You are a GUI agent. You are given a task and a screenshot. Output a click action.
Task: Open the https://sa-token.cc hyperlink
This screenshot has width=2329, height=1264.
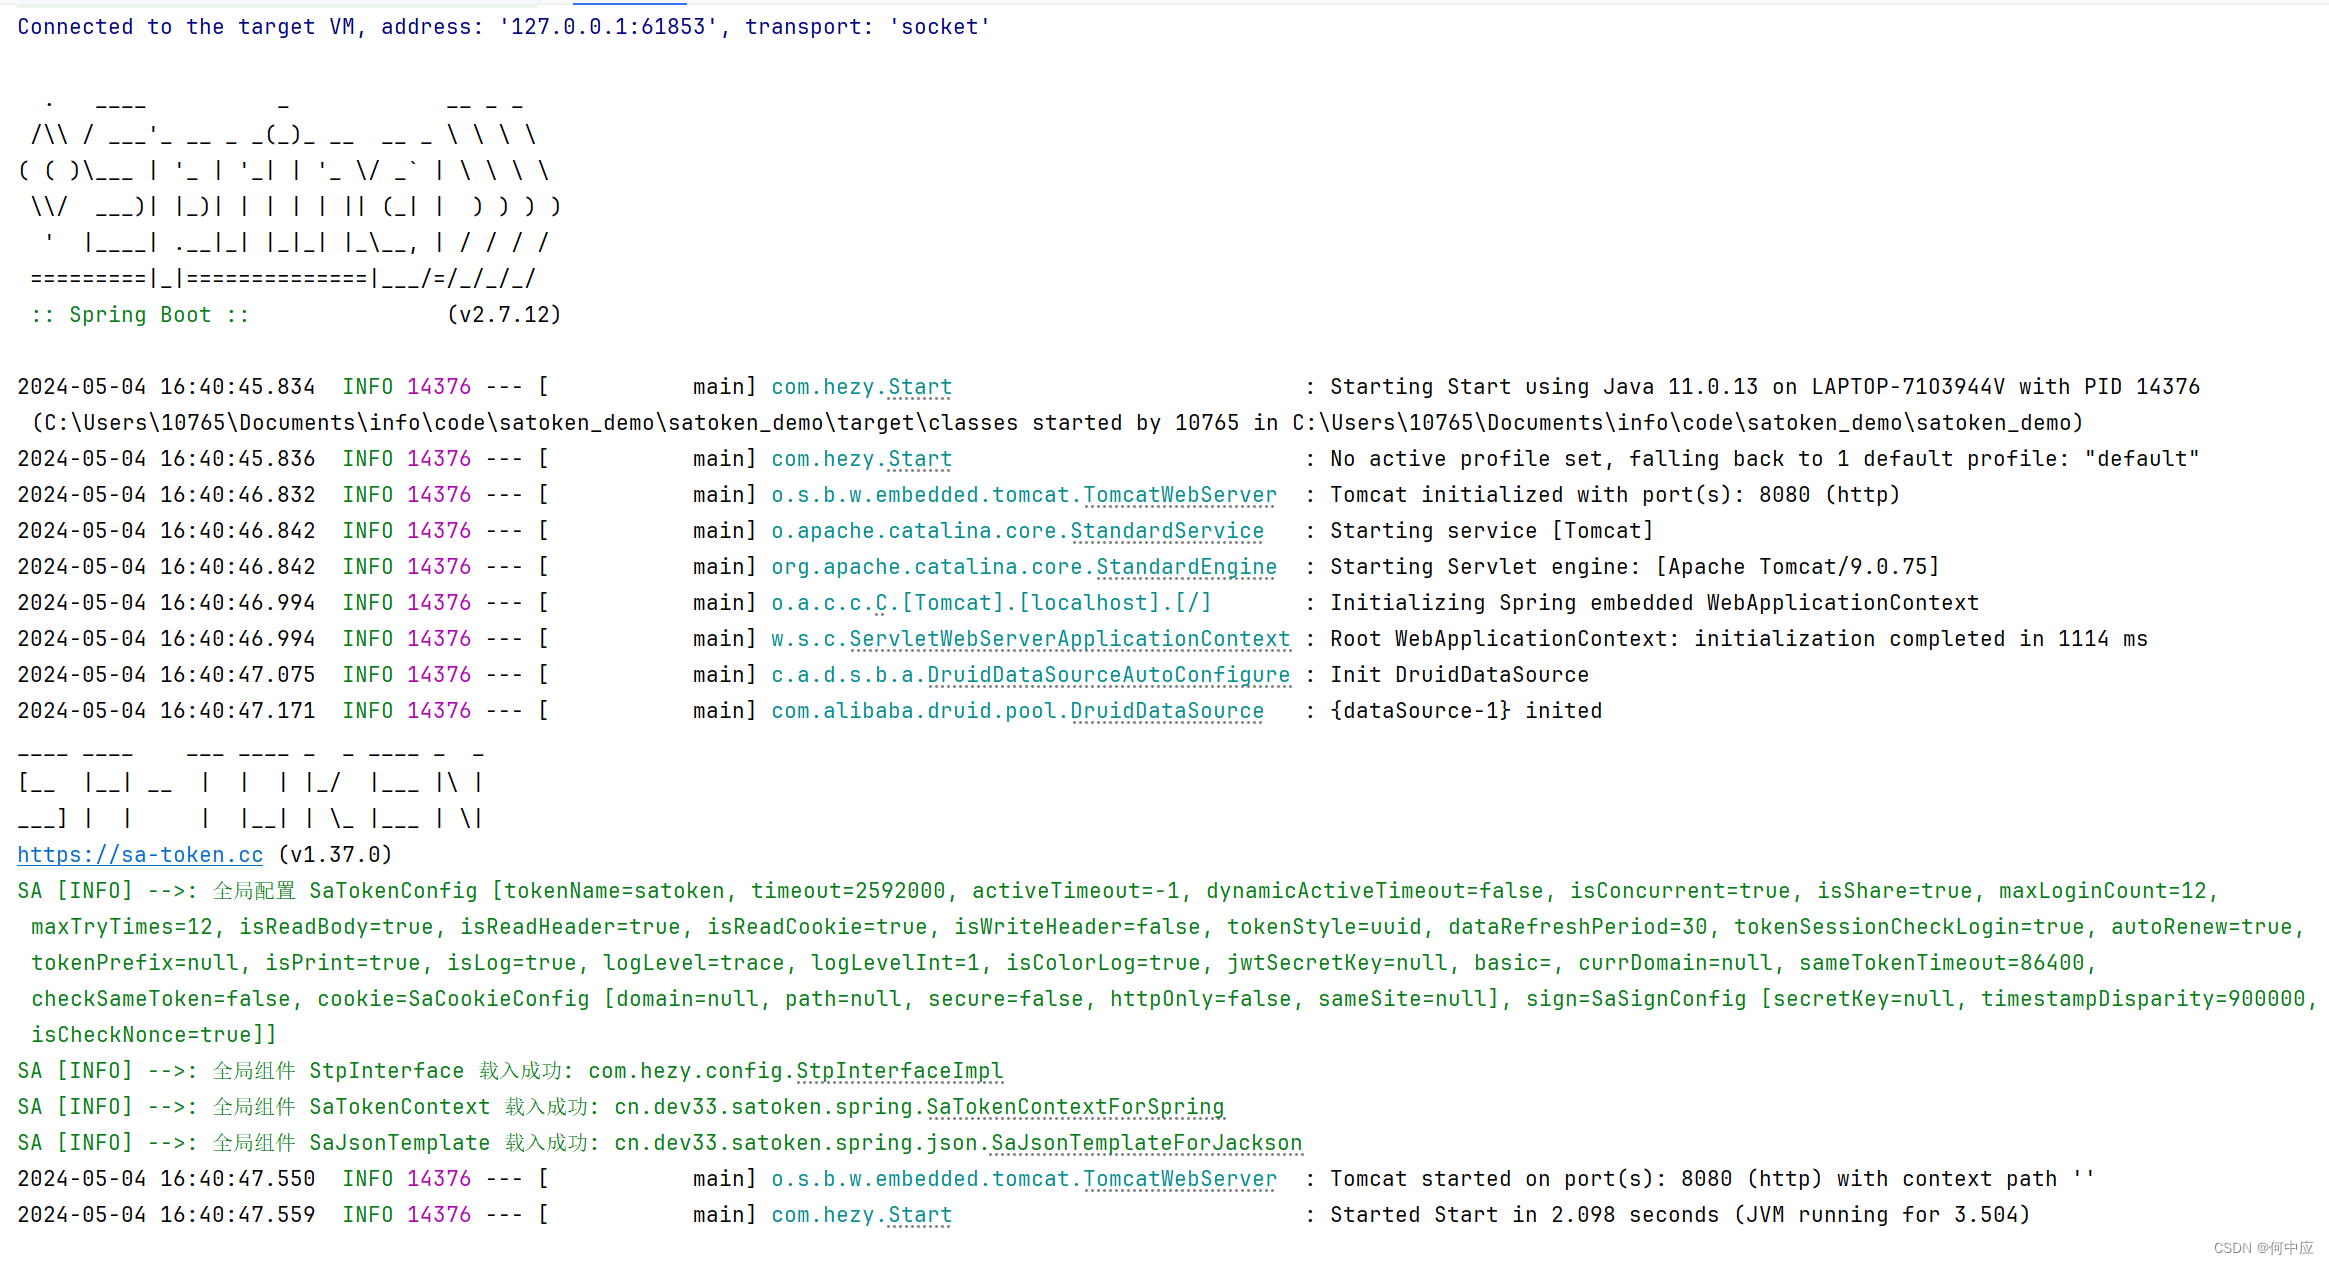pyautogui.click(x=140, y=855)
